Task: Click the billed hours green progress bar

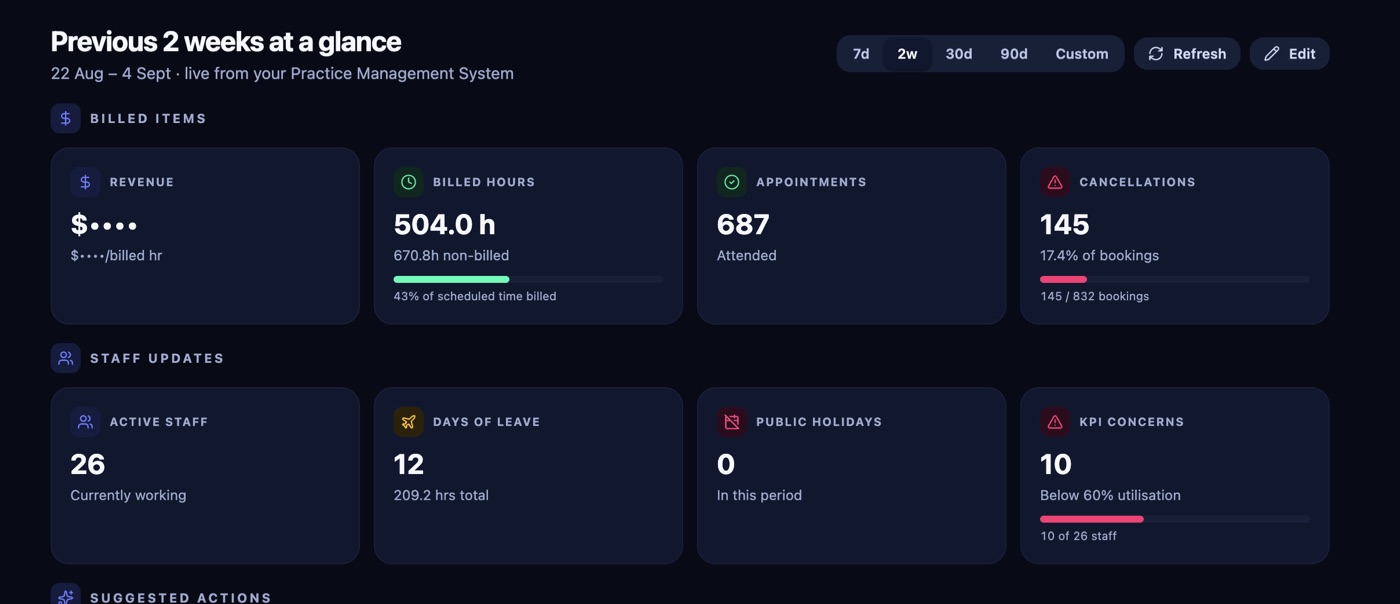Action: tap(528, 279)
